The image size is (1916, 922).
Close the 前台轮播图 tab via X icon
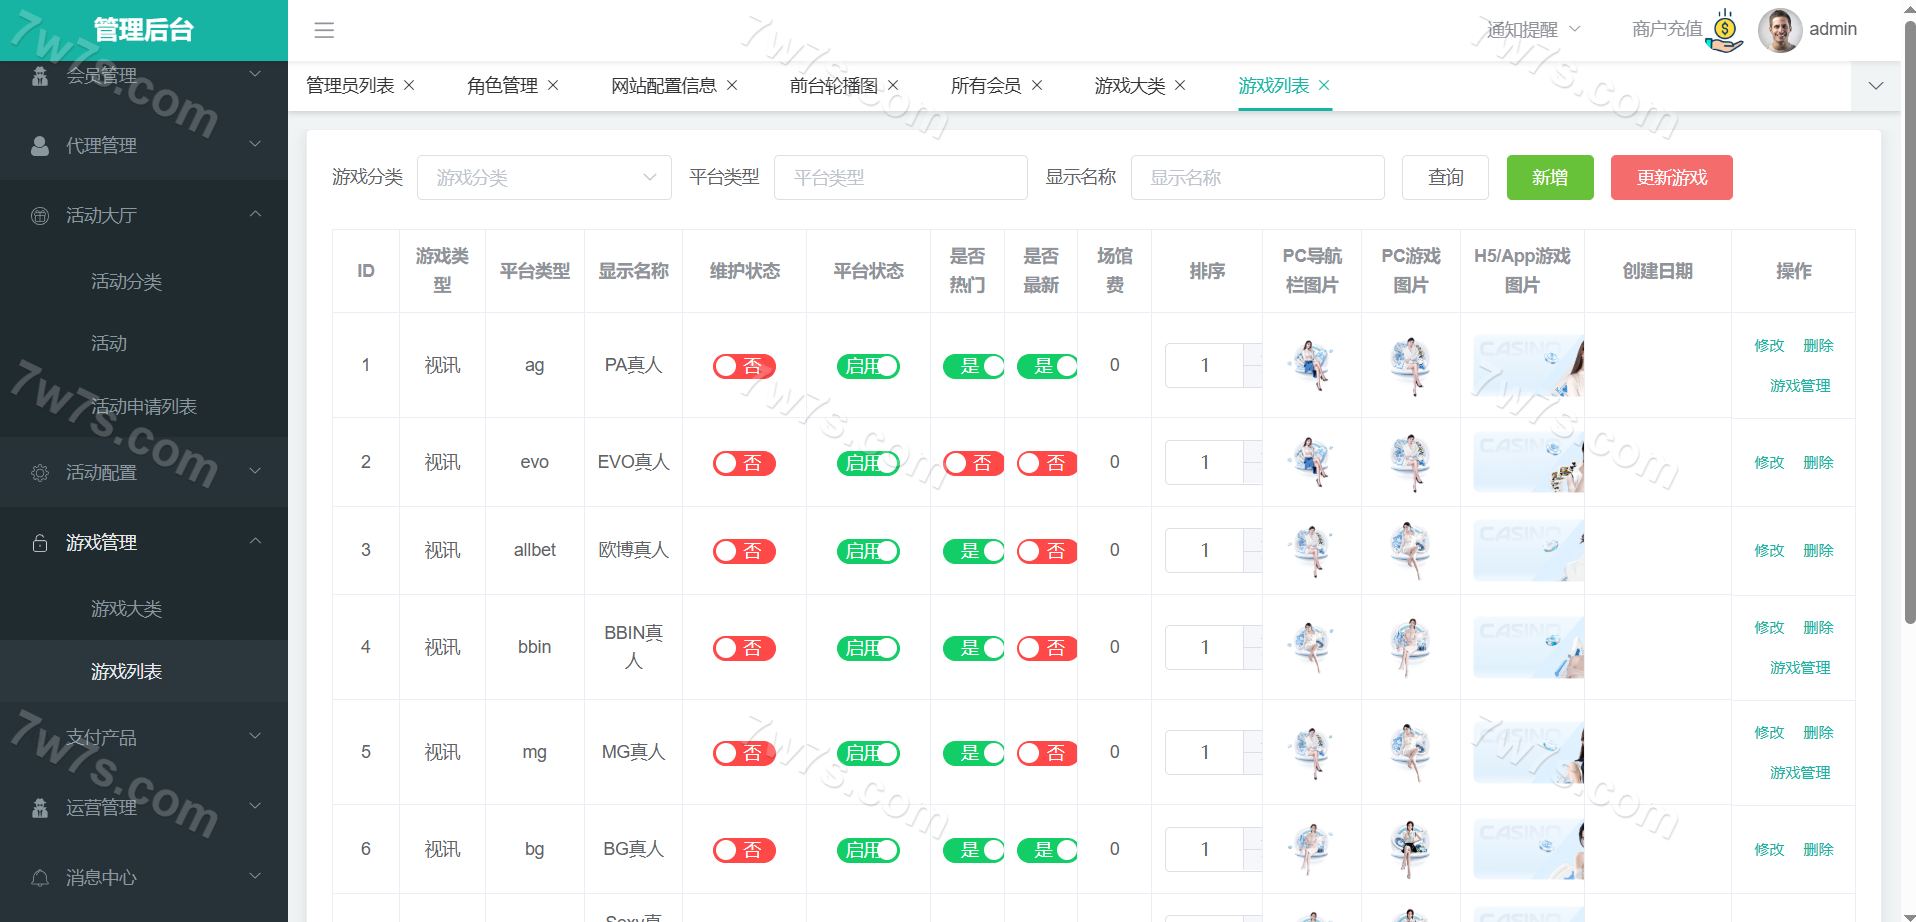click(x=893, y=86)
